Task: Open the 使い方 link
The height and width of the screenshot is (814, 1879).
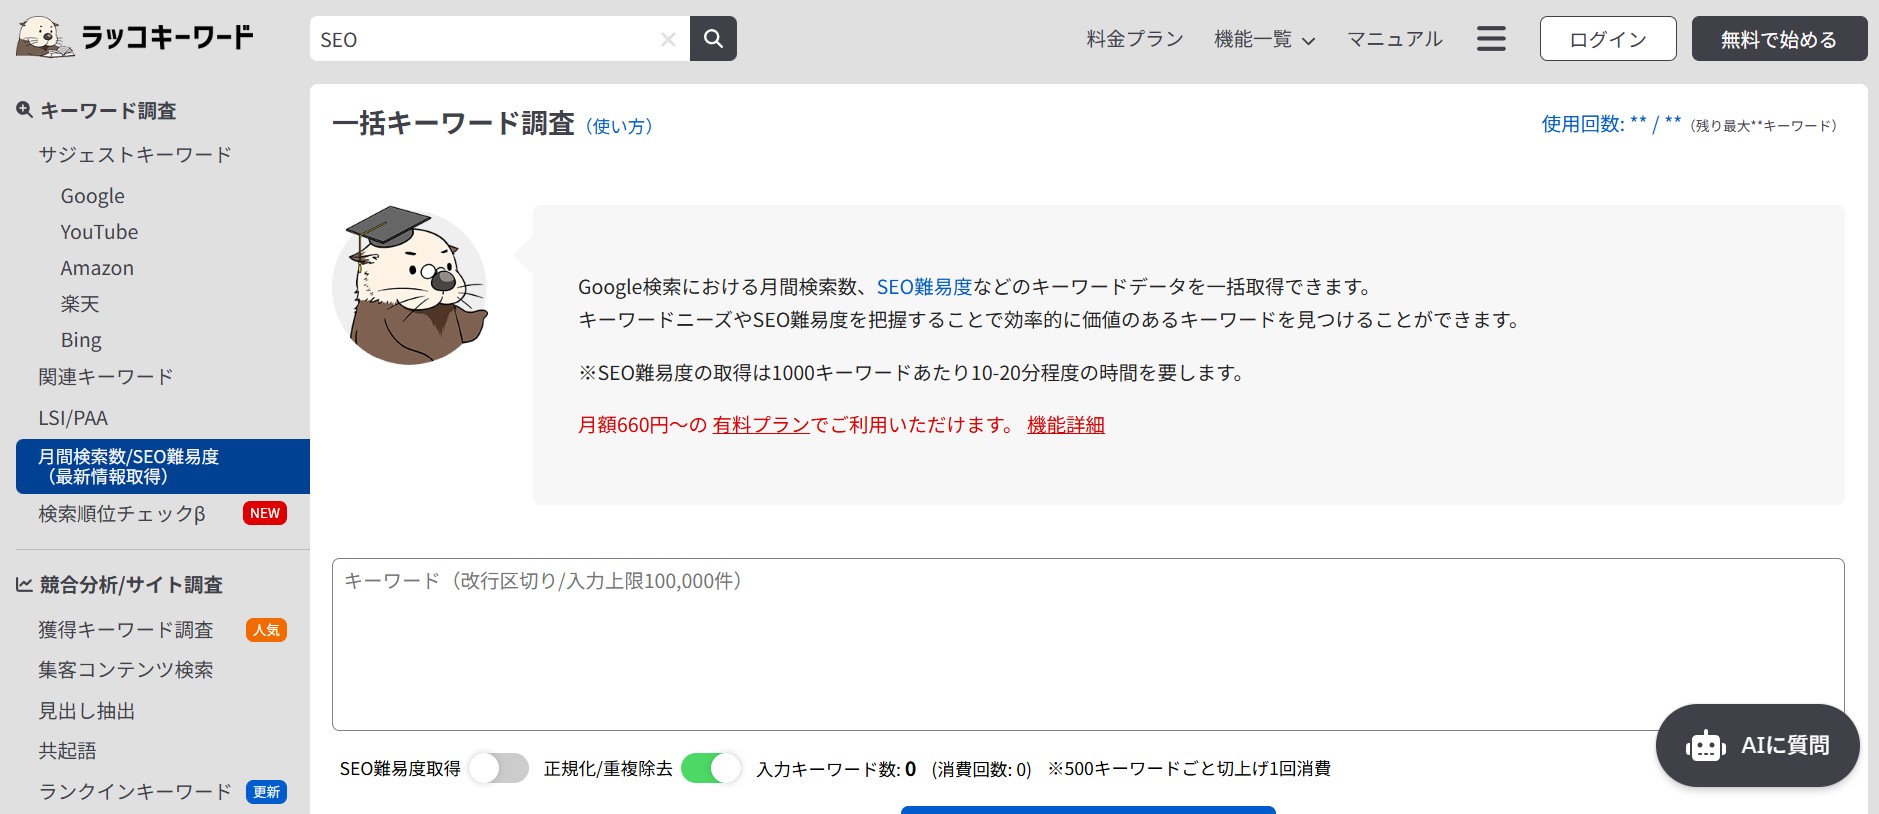Action: click(619, 126)
